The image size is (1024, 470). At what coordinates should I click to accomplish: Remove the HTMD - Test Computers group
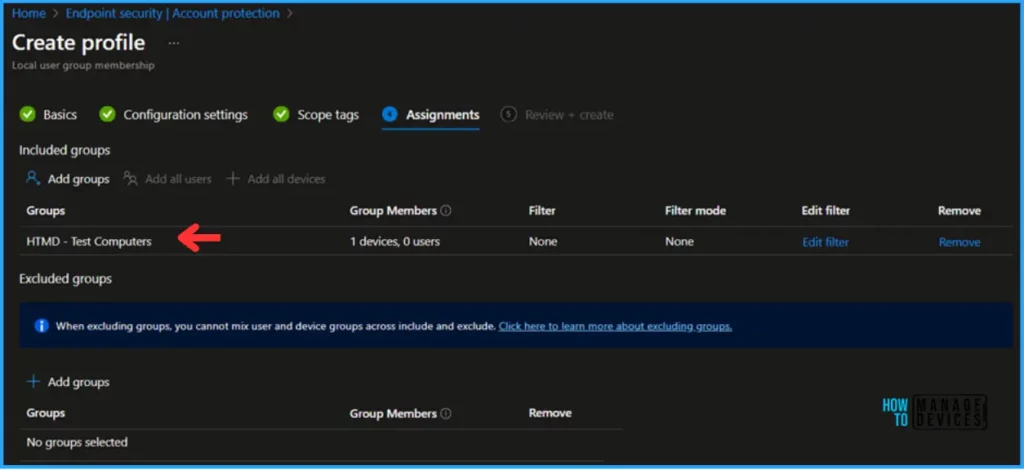coord(959,242)
